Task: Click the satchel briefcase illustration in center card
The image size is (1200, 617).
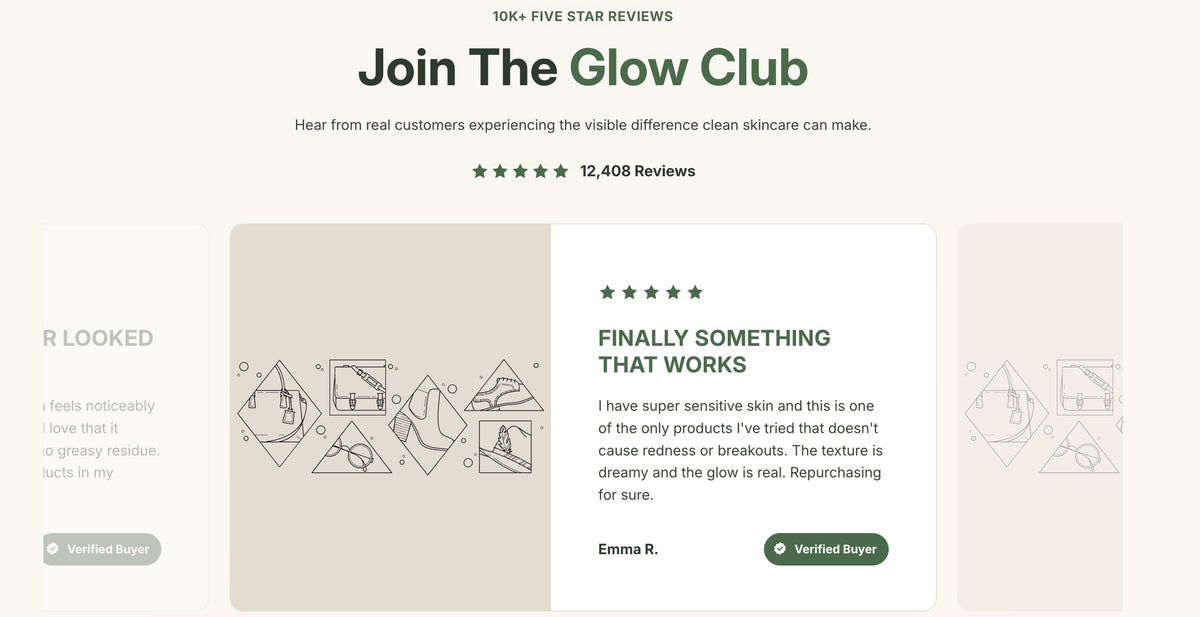Action: click(358, 388)
